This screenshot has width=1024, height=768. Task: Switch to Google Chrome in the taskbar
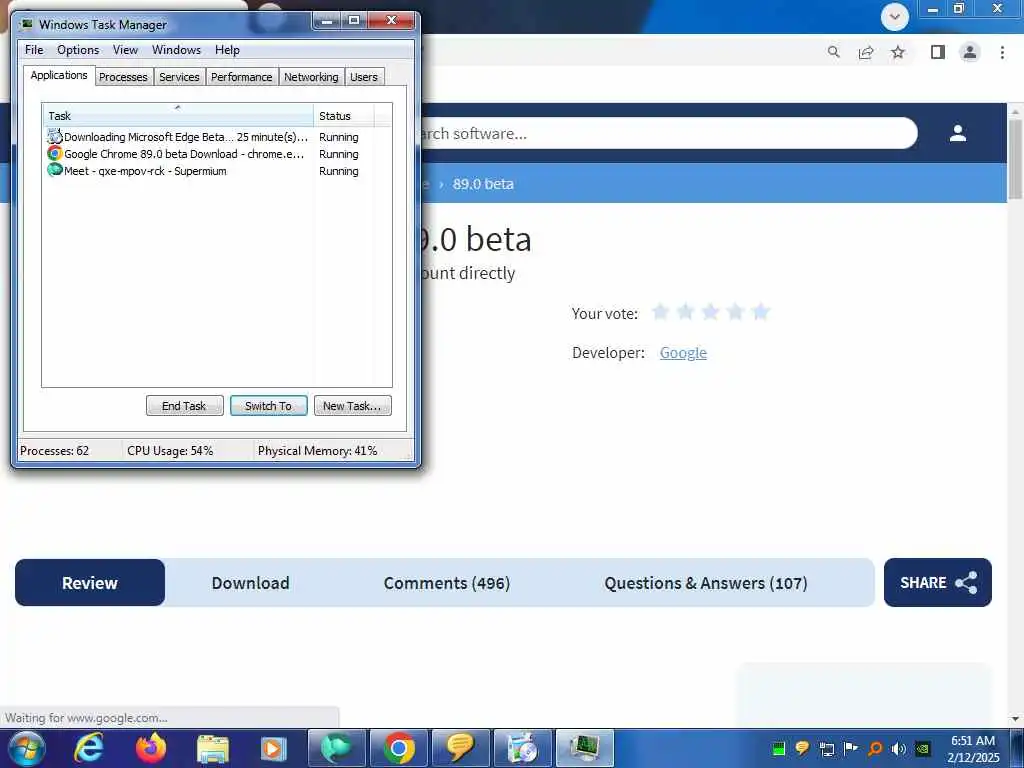point(398,748)
